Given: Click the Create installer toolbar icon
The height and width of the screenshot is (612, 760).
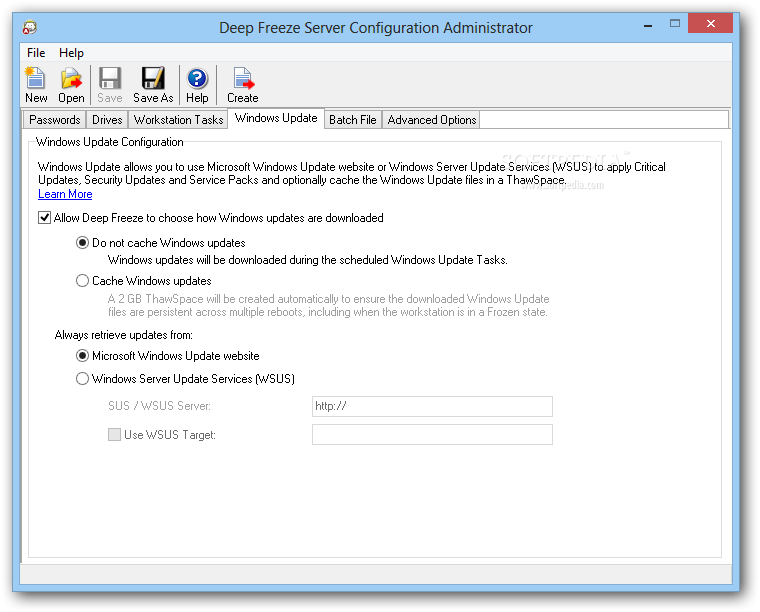Looking at the screenshot, I should [x=243, y=85].
